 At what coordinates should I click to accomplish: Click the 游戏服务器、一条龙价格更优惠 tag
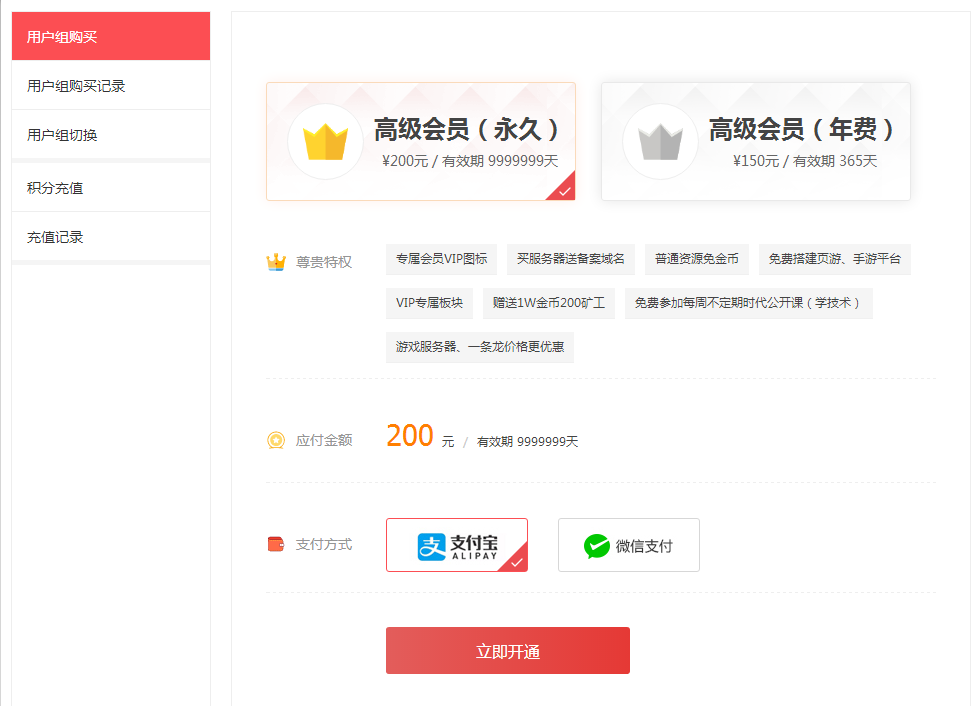point(479,347)
